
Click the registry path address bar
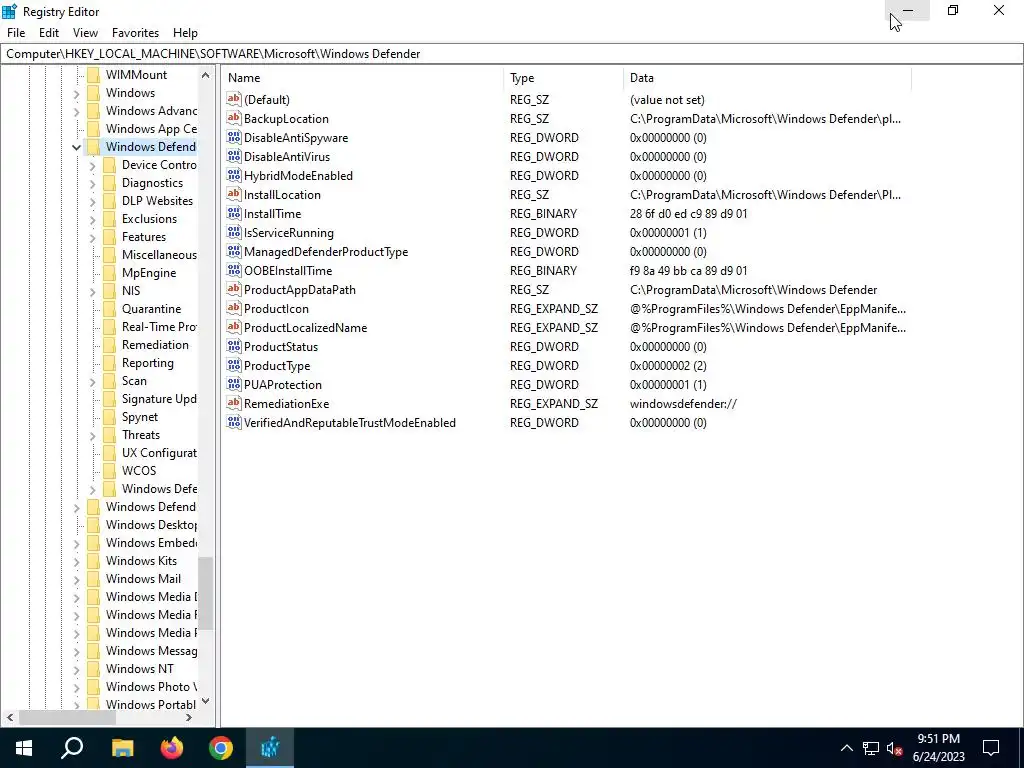tap(511, 54)
